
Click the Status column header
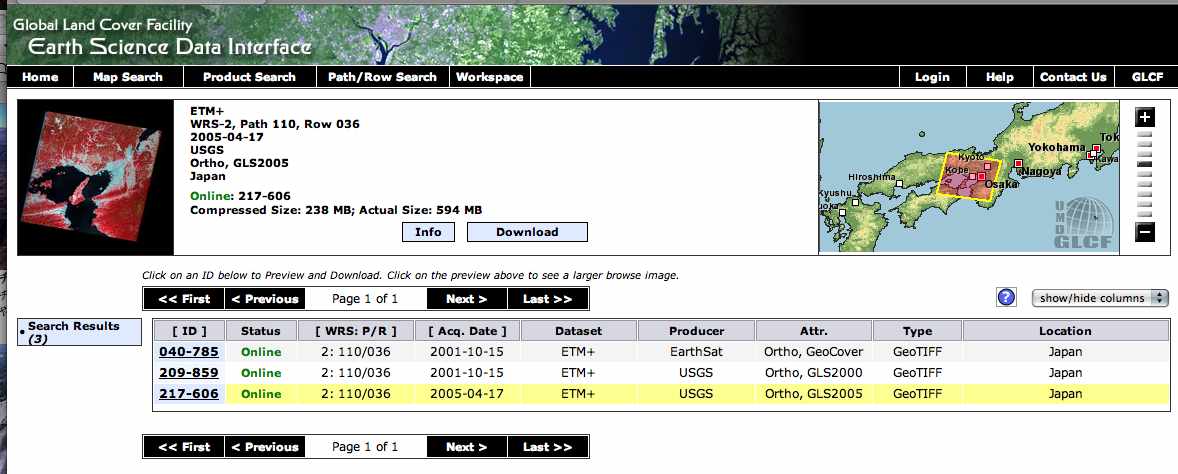(x=261, y=331)
